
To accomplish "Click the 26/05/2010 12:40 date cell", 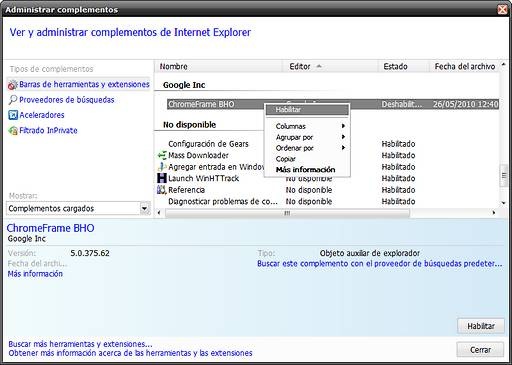I will [x=466, y=104].
